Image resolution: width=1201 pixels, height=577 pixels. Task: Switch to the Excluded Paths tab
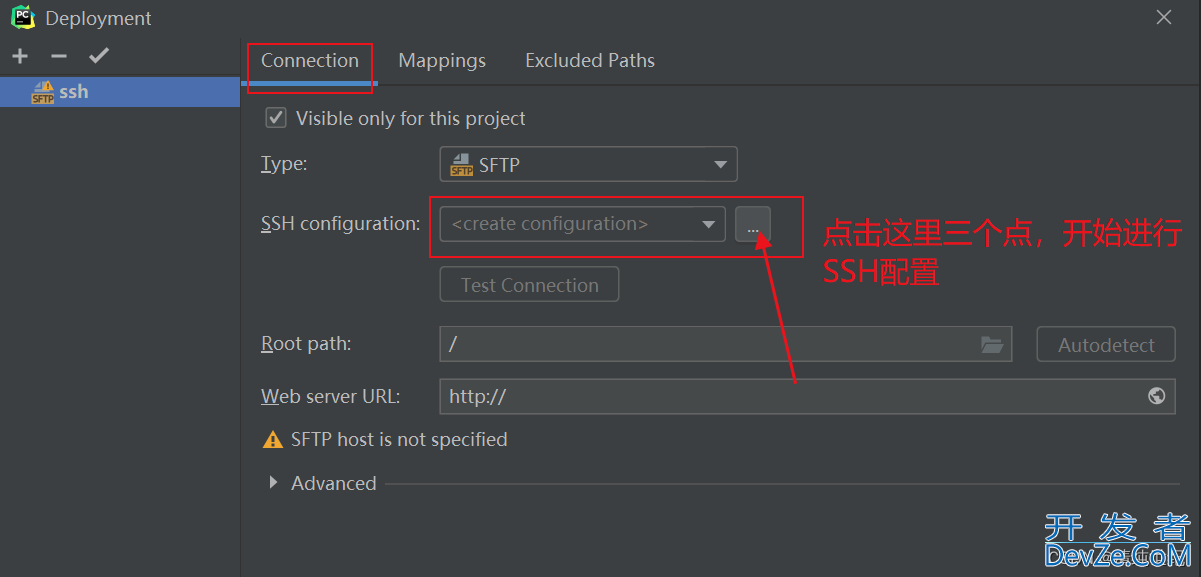pos(590,61)
